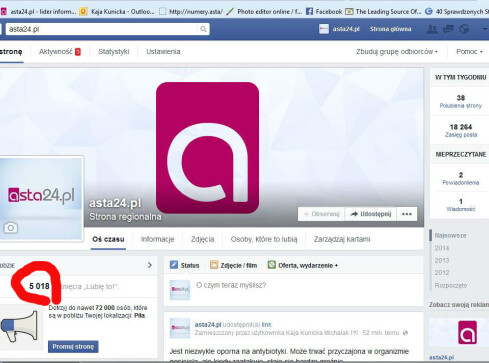Expand the Pomoc dropdown

(x=469, y=52)
